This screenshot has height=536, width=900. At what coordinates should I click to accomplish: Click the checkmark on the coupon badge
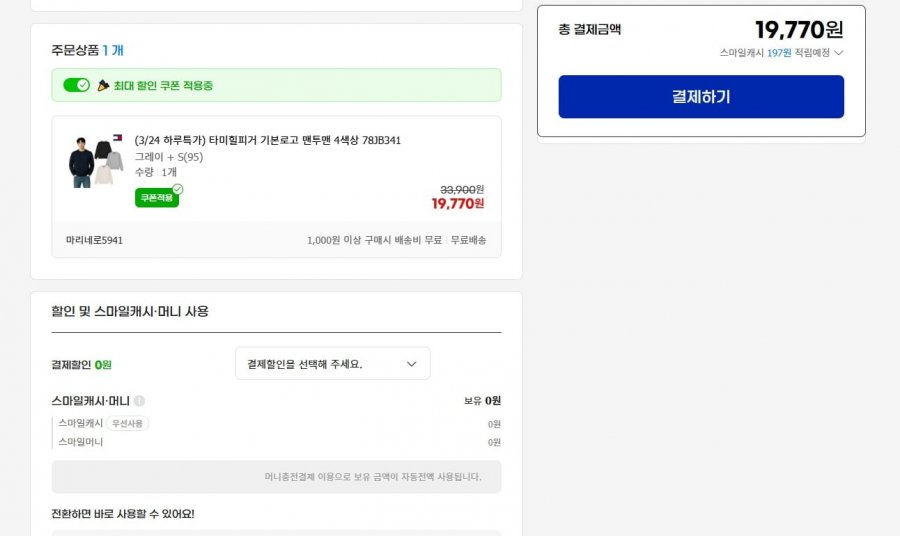(177, 189)
